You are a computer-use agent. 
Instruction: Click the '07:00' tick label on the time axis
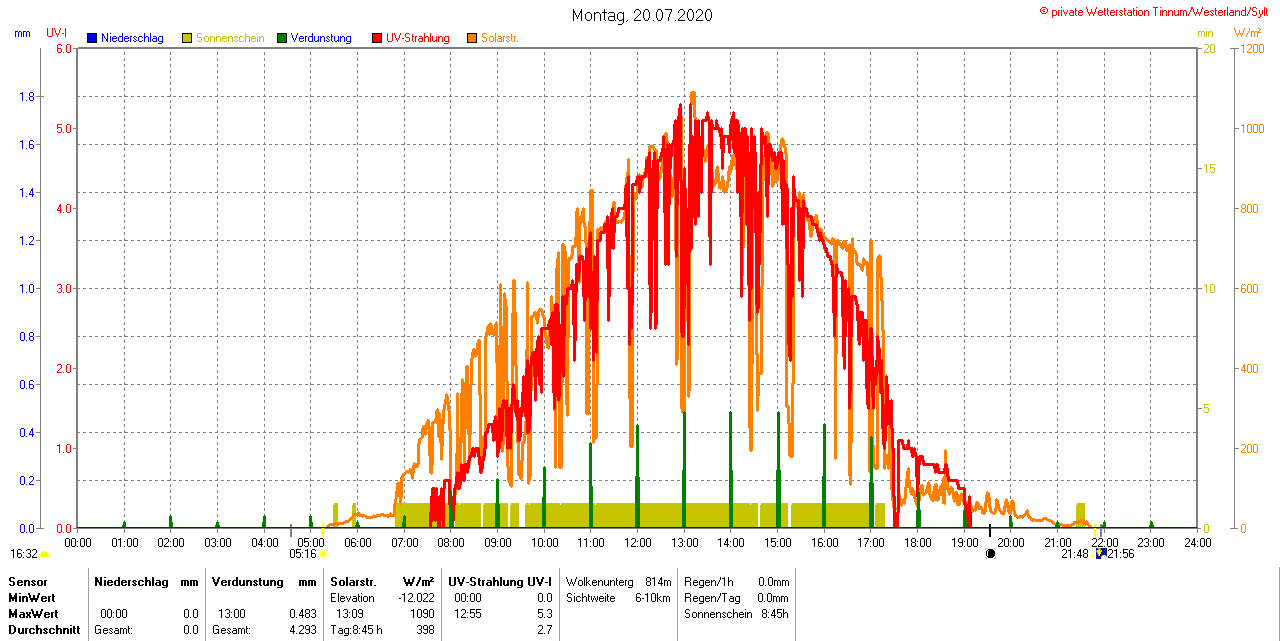pos(404,543)
